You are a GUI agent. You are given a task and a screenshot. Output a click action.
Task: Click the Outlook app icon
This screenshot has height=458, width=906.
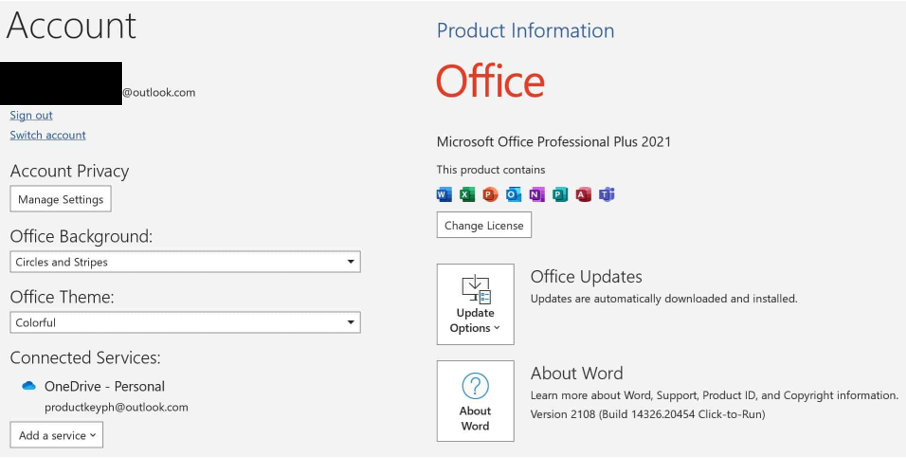[x=513, y=195]
